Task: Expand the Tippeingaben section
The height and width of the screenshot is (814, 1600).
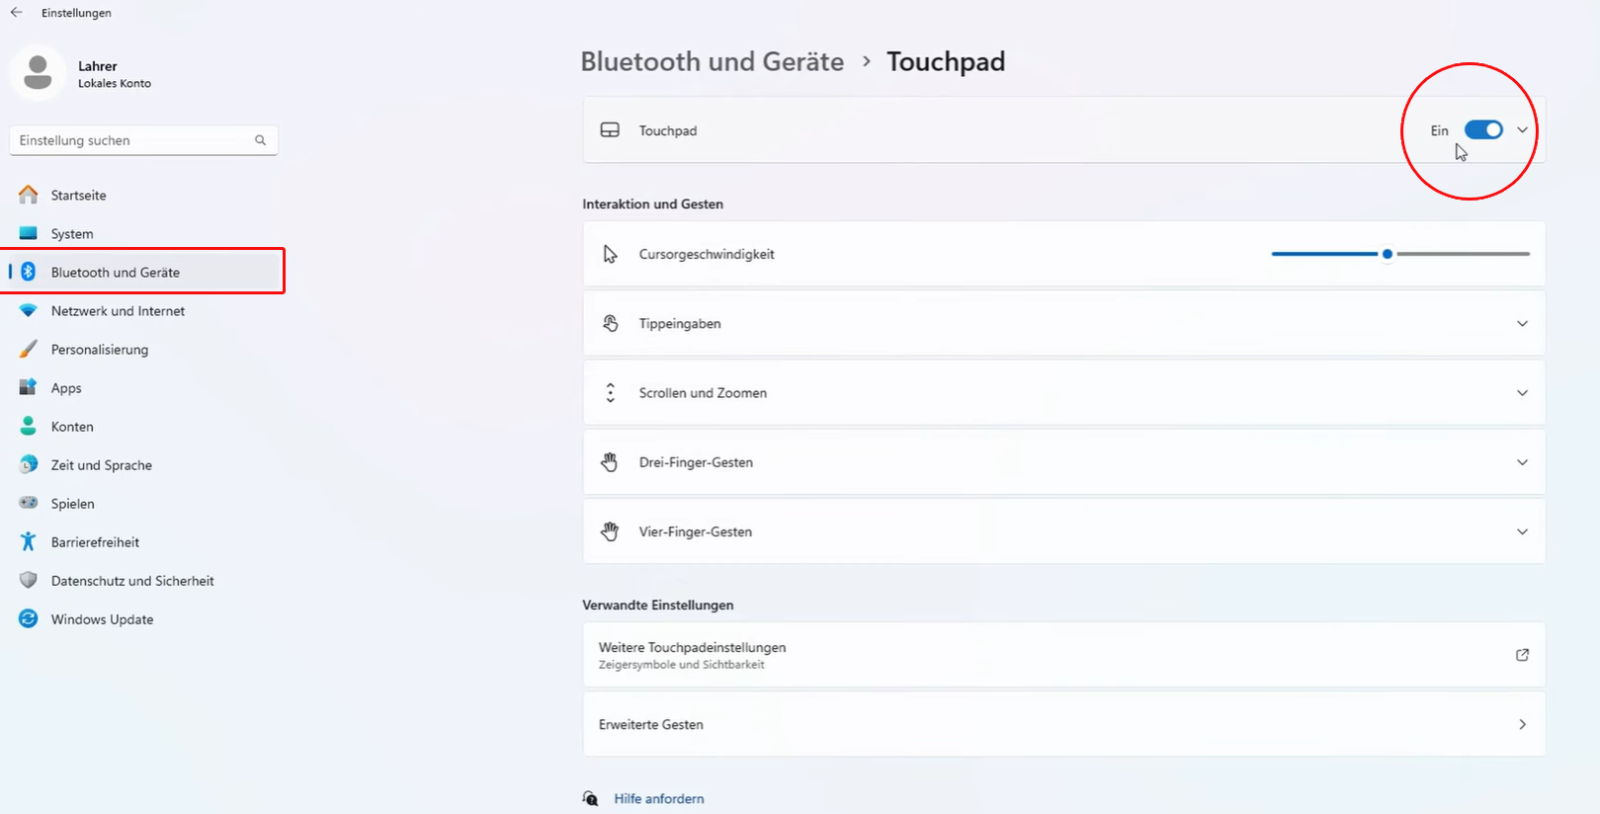Action: click(x=1522, y=324)
